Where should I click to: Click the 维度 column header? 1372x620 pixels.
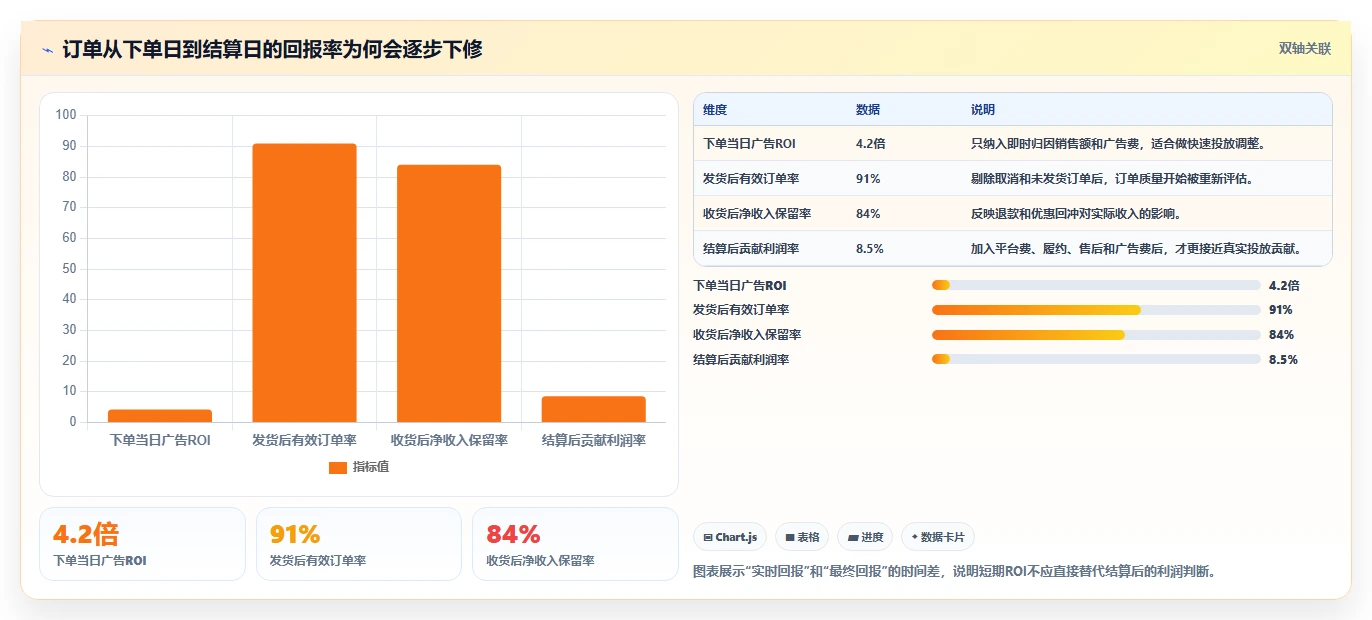(x=715, y=110)
